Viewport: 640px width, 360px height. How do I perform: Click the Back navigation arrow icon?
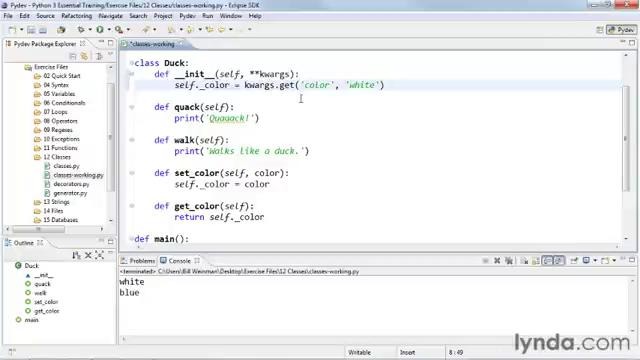click(x=222, y=30)
